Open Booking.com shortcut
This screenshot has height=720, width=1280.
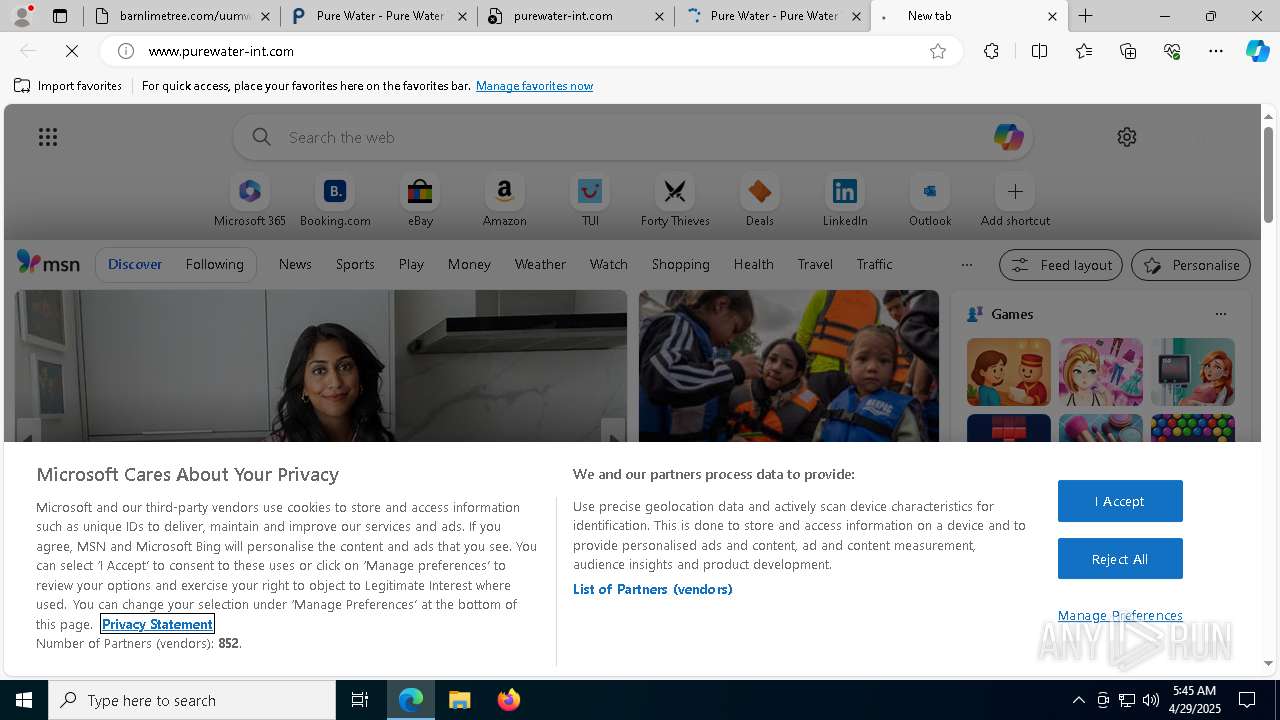point(335,201)
